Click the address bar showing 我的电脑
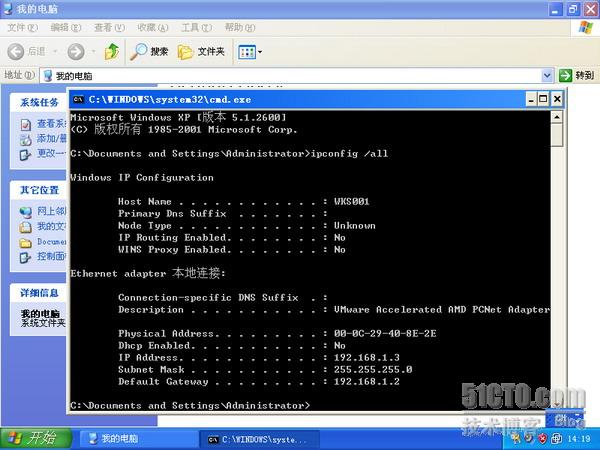The height and width of the screenshot is (450, 600). (x=291, y=75)
